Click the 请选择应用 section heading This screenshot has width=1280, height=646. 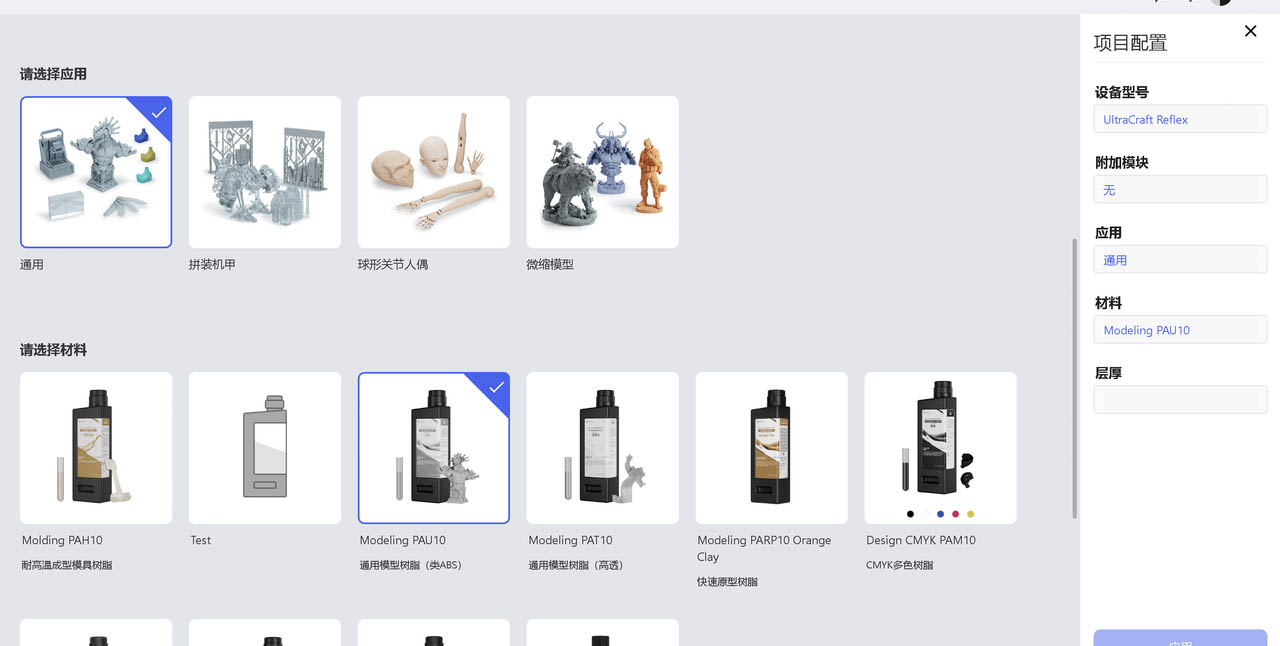(54, 74)
